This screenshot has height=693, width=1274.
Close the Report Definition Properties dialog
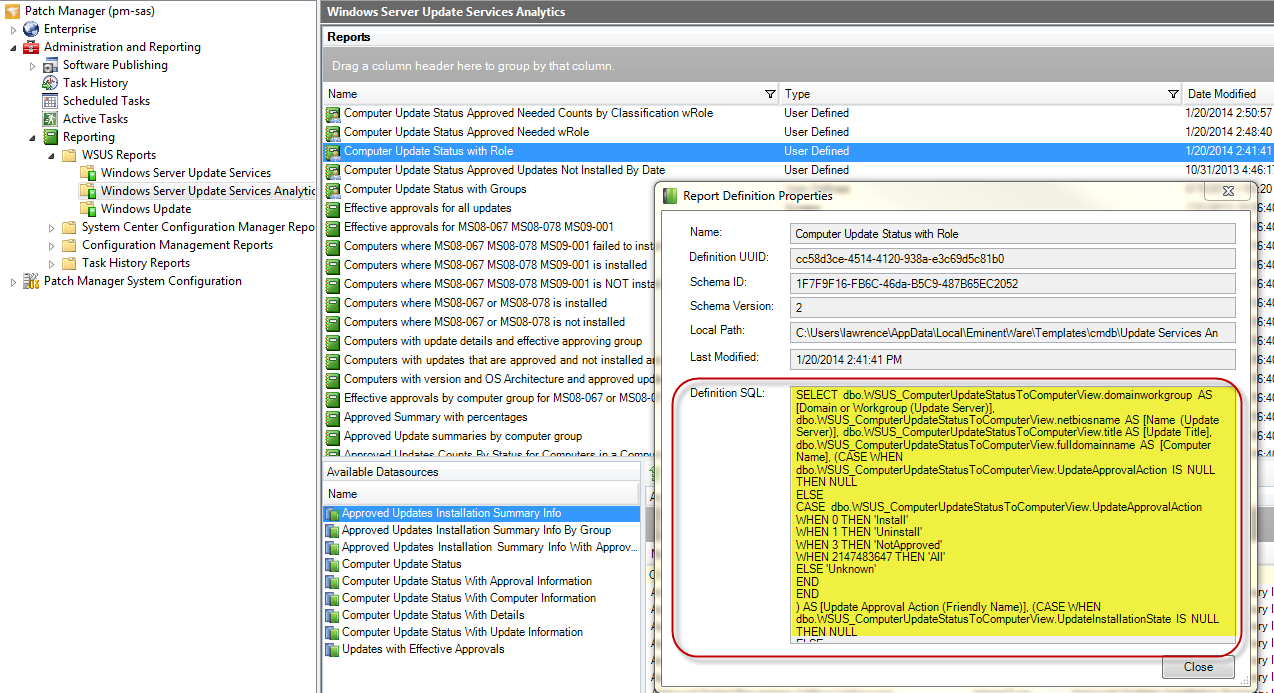(1197, 667)
